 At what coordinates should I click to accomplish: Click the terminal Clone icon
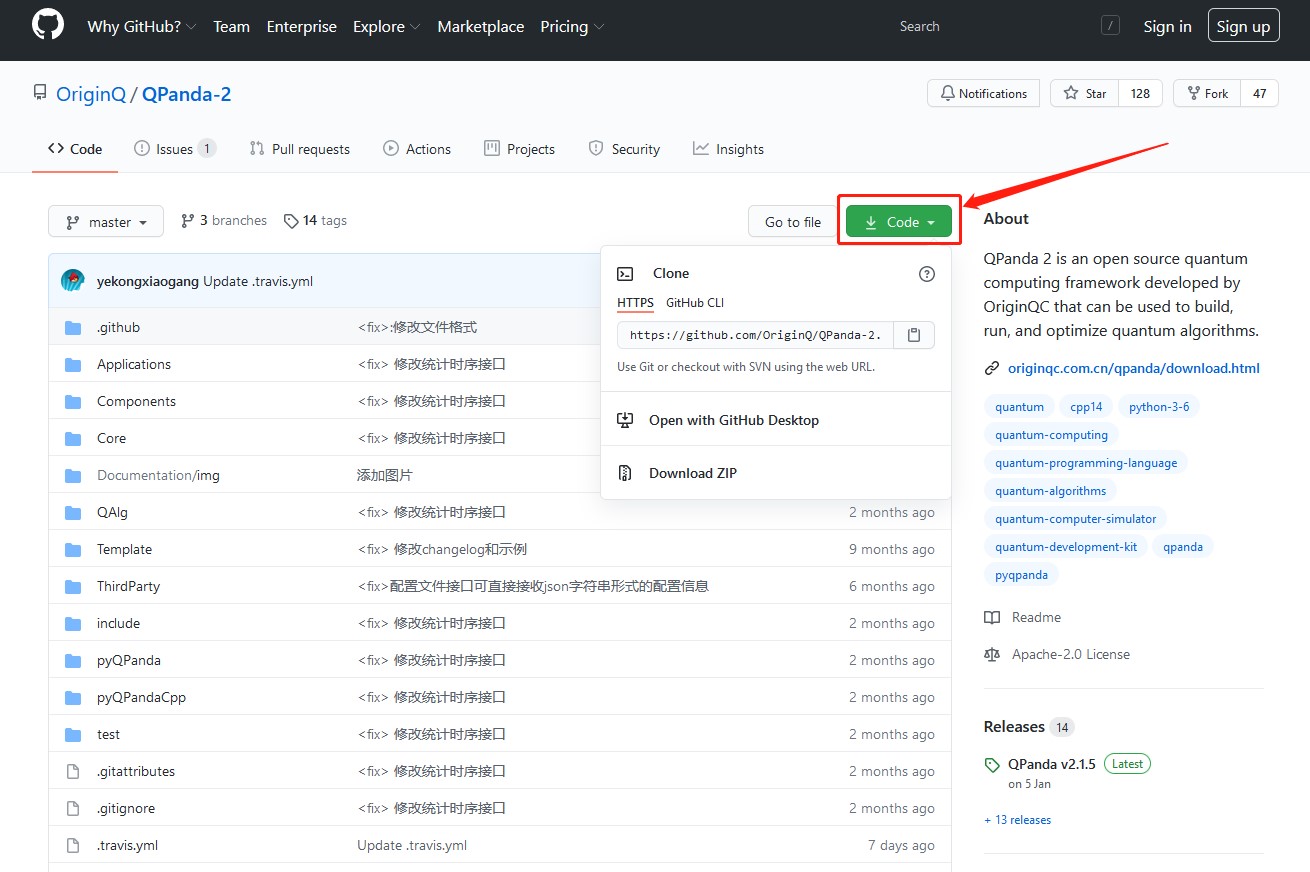625,274
